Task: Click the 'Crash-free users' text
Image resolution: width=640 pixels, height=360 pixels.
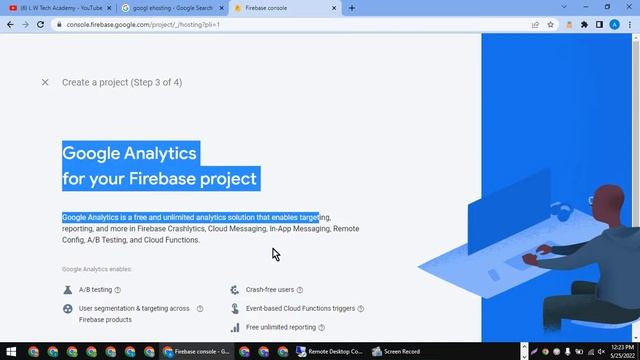Action: click(x=270, y=290)
